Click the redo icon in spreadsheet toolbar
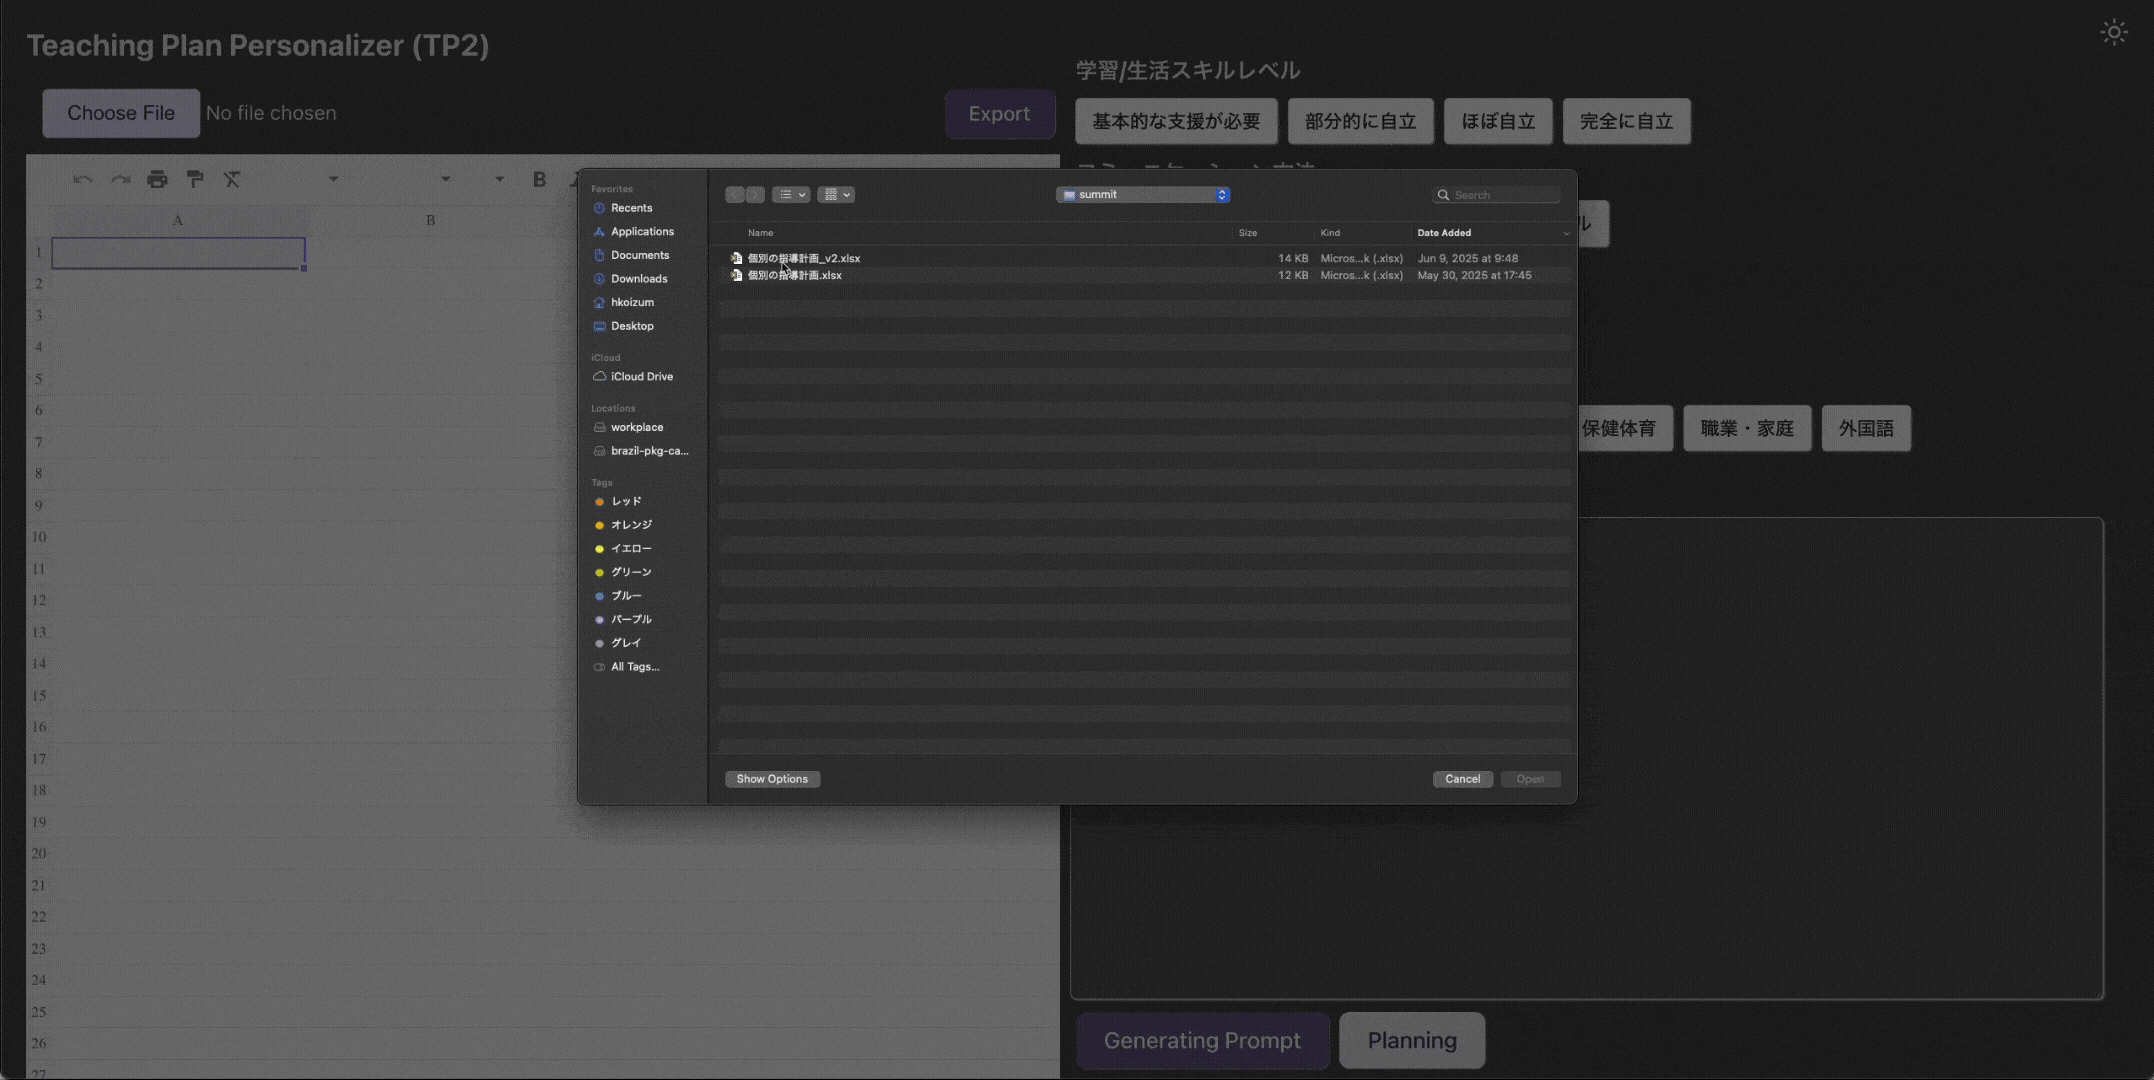The width and height of the screenshot is (2154, 1080). point(121,179)
